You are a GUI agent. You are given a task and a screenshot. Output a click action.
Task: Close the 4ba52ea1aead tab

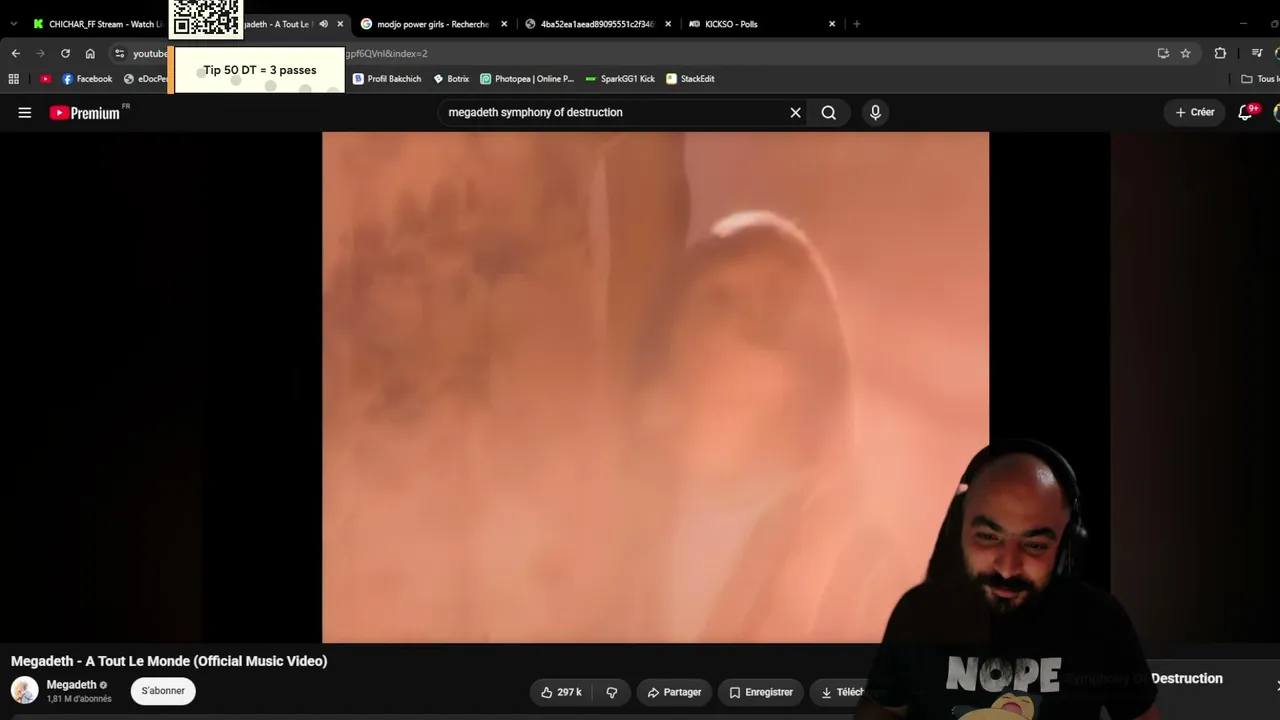coord(668,24)
